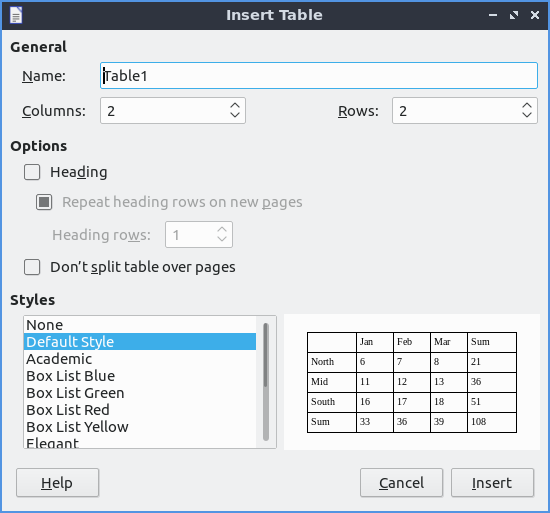Decrease the Rows count with down arrow
The height and width of the screenshot is (513, 550).
click(x=527, y=115)
